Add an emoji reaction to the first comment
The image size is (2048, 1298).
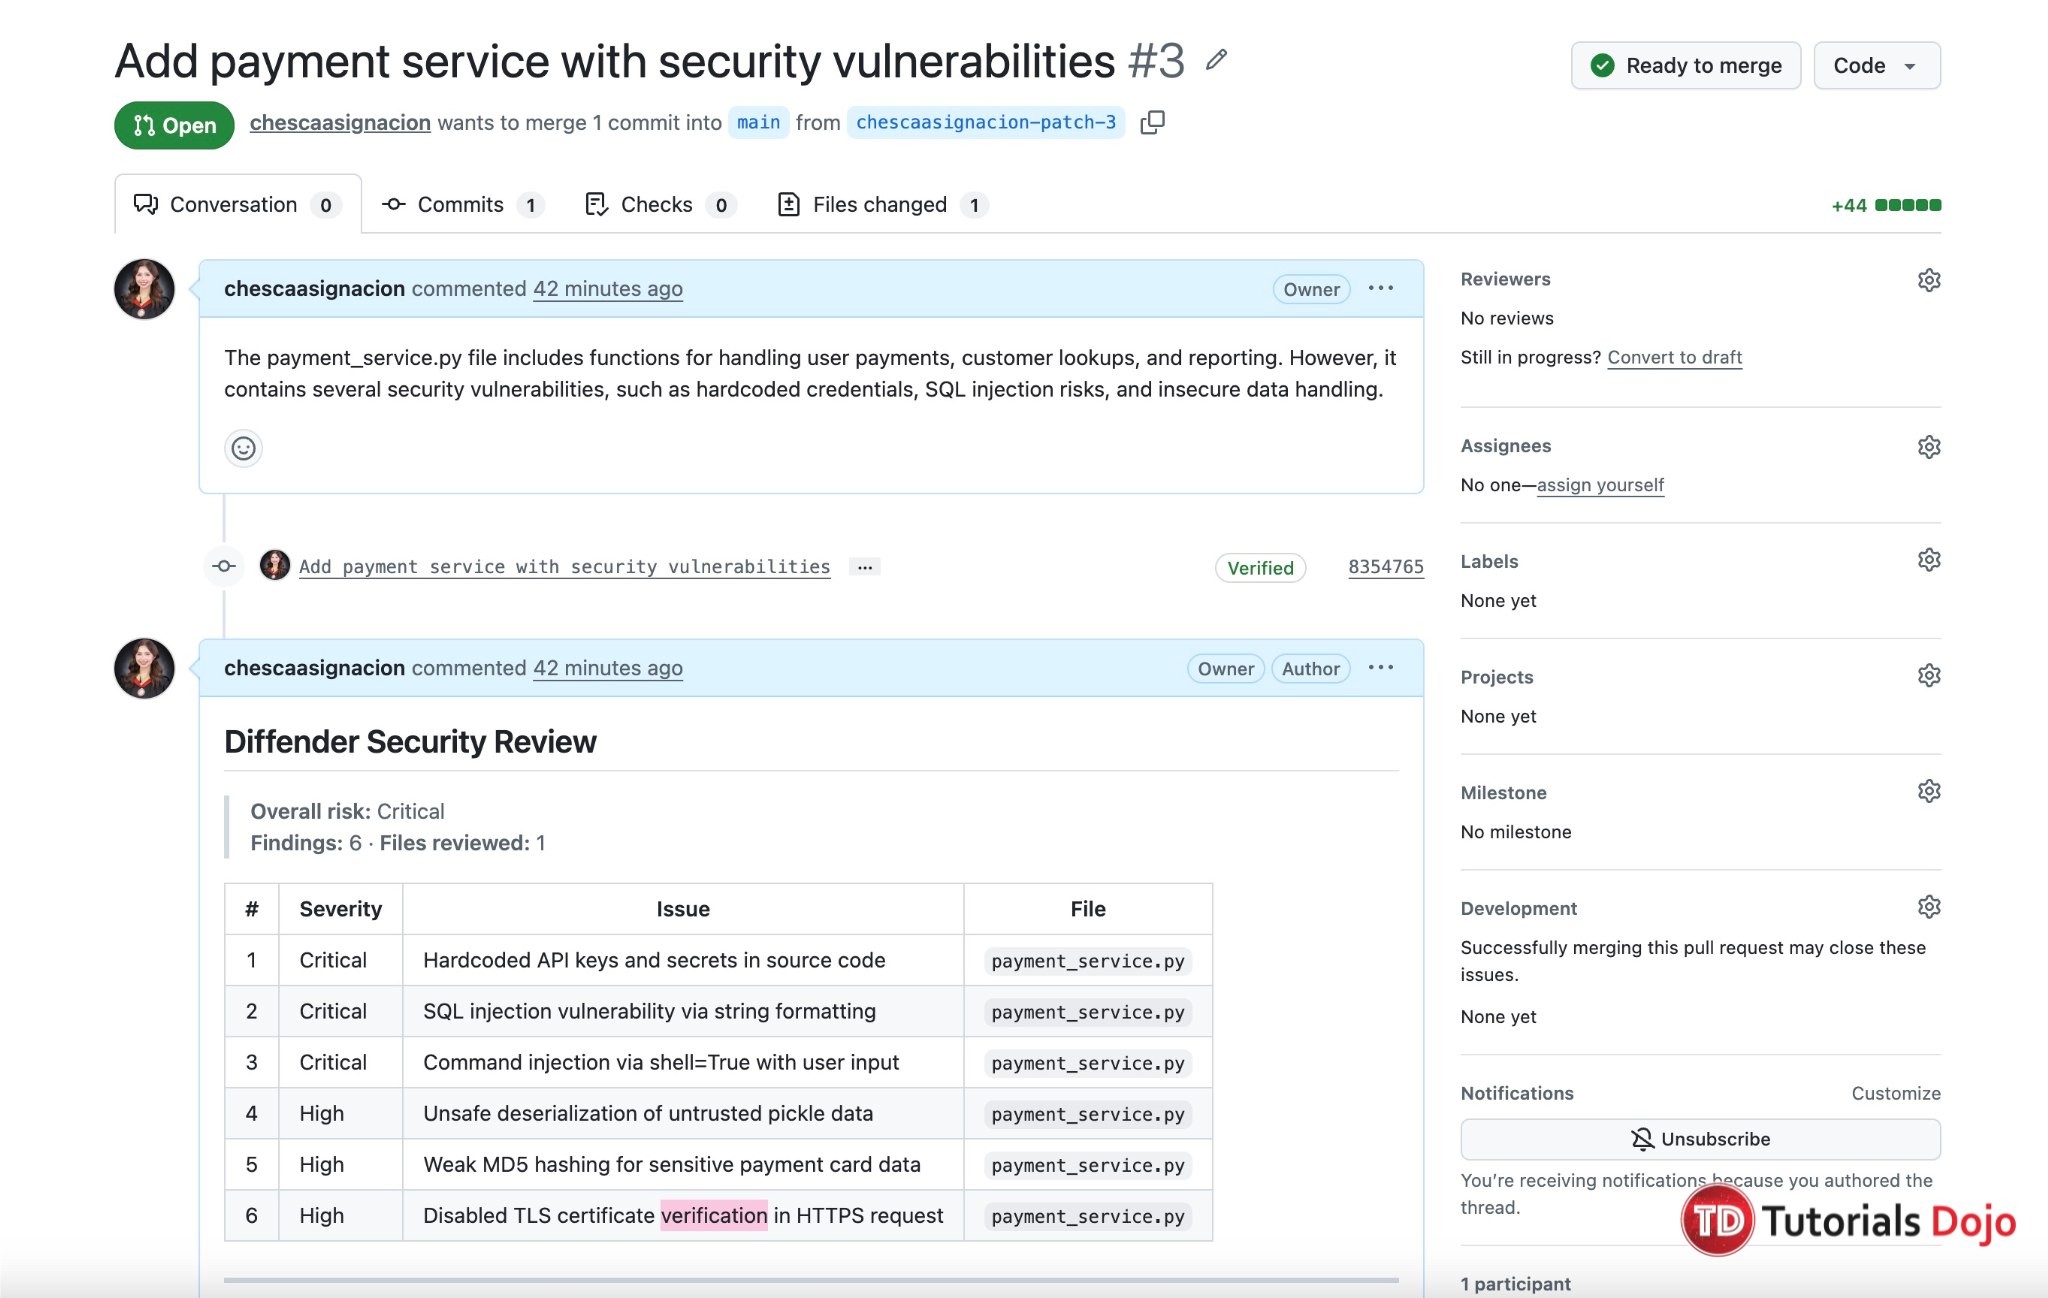click(x=243, y=448)
